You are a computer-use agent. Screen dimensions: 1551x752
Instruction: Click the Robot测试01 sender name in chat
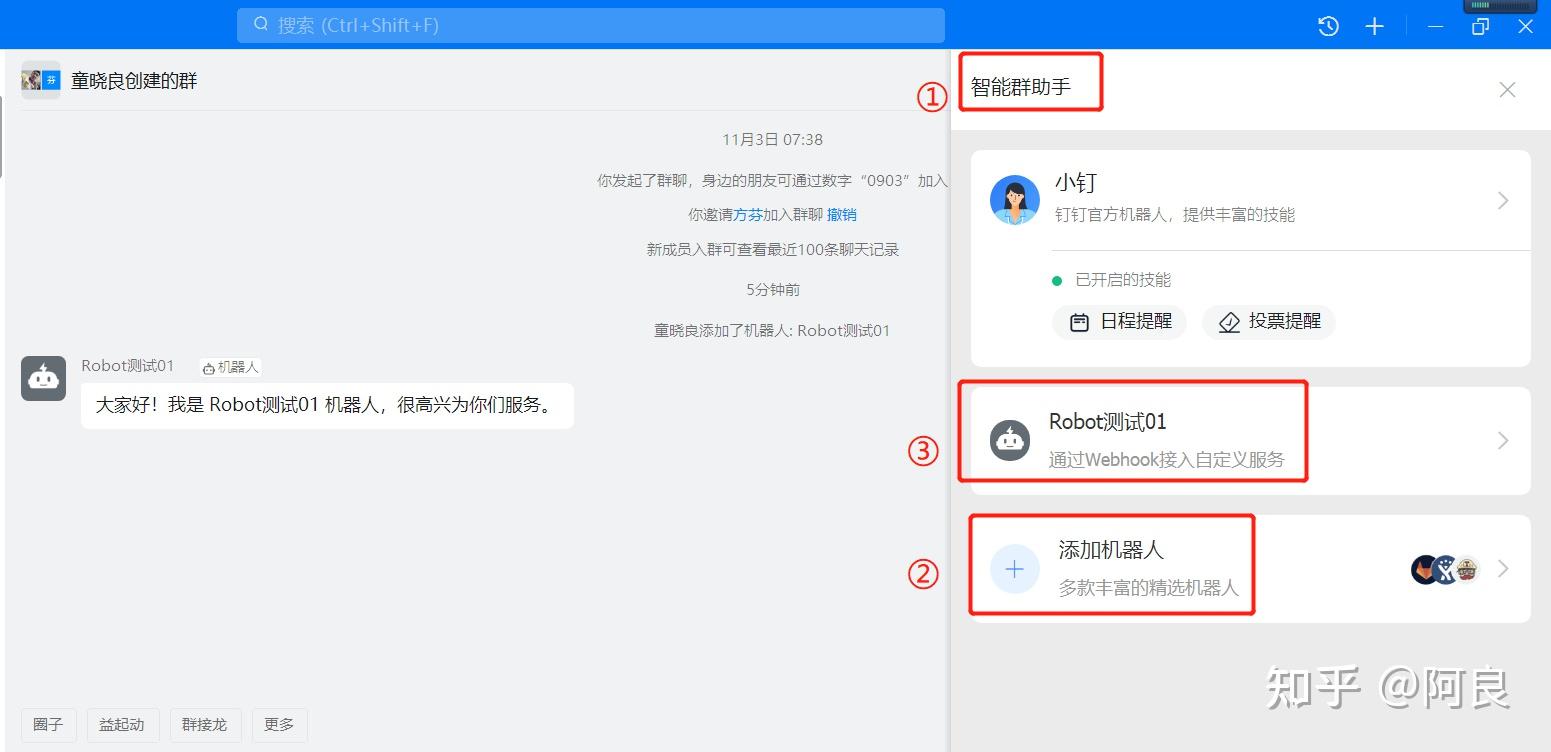point(128,366)
